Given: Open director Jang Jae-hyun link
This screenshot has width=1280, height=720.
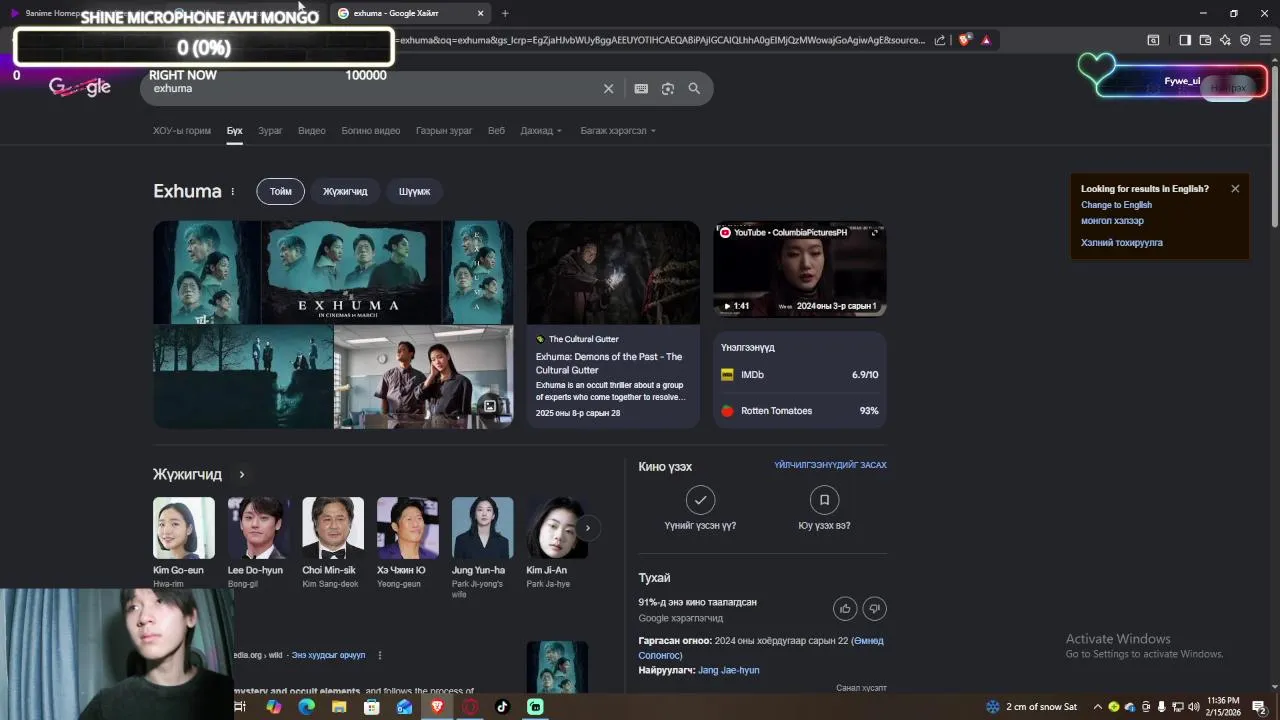Looking at the screenshot, I should coord(728,670).
